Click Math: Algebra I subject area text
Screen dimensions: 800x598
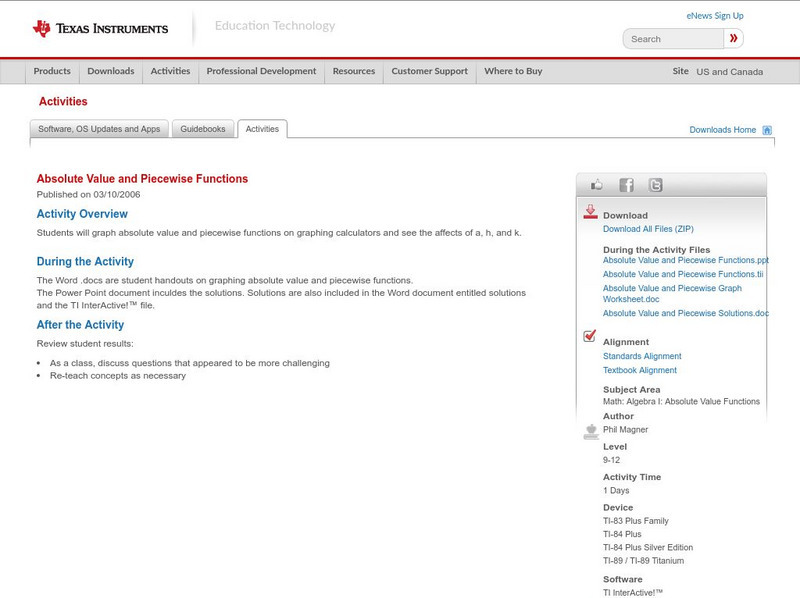[x=681, y=402]
